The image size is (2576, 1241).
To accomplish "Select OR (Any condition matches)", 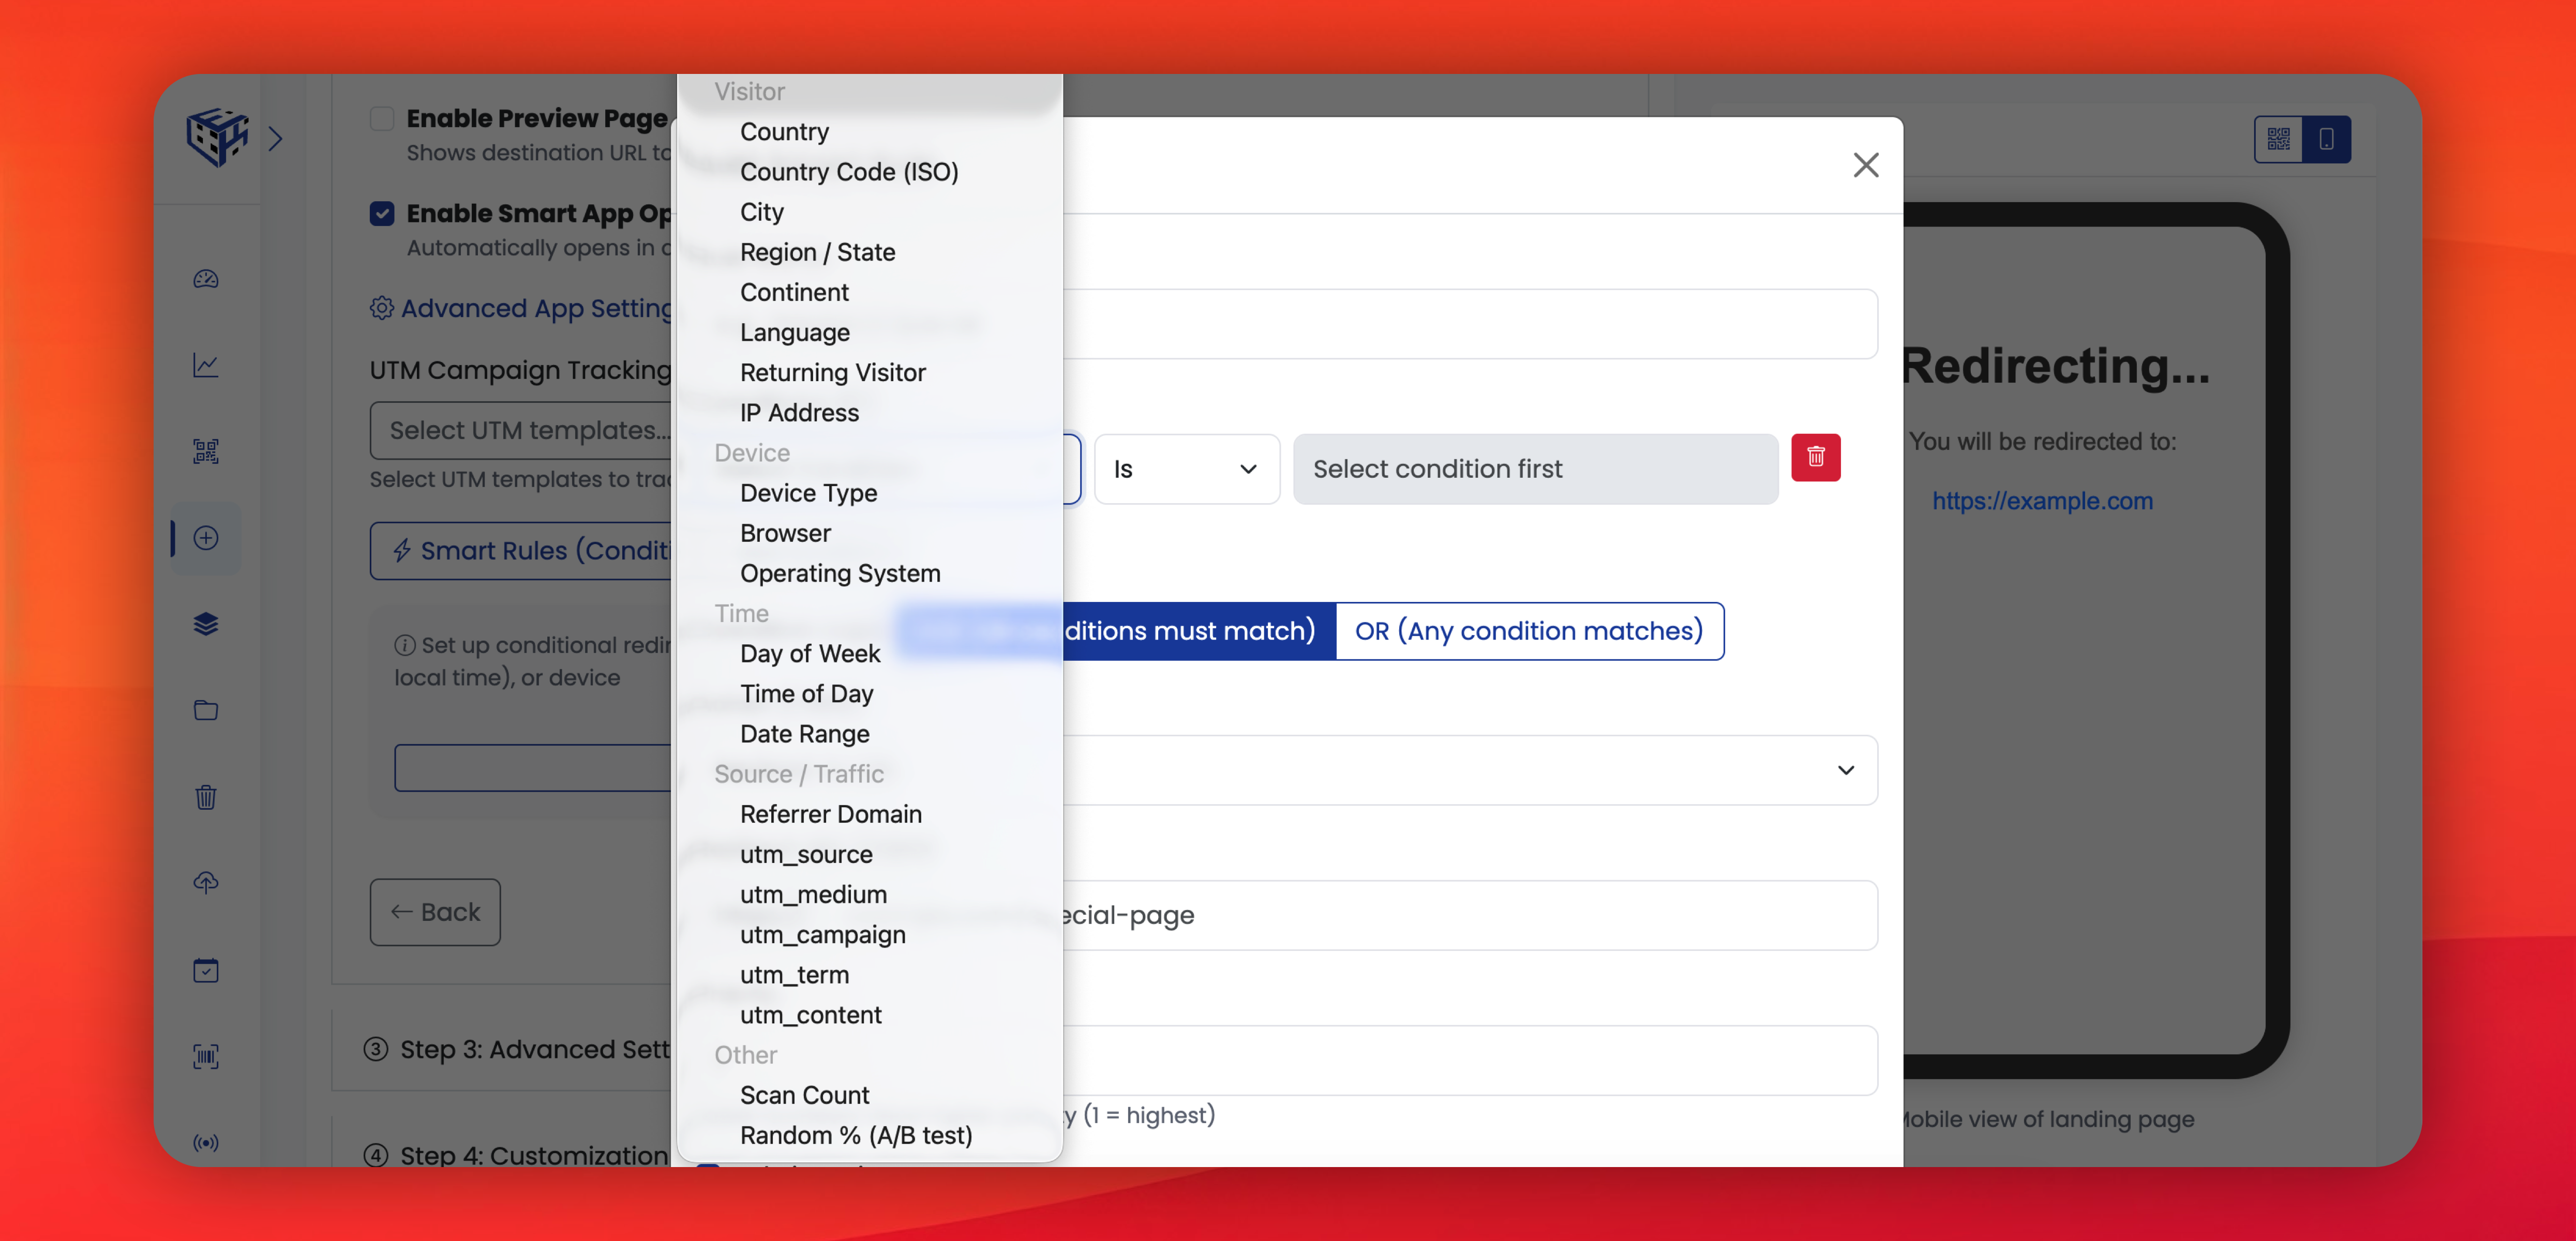I will click(x=1529, y=631).
